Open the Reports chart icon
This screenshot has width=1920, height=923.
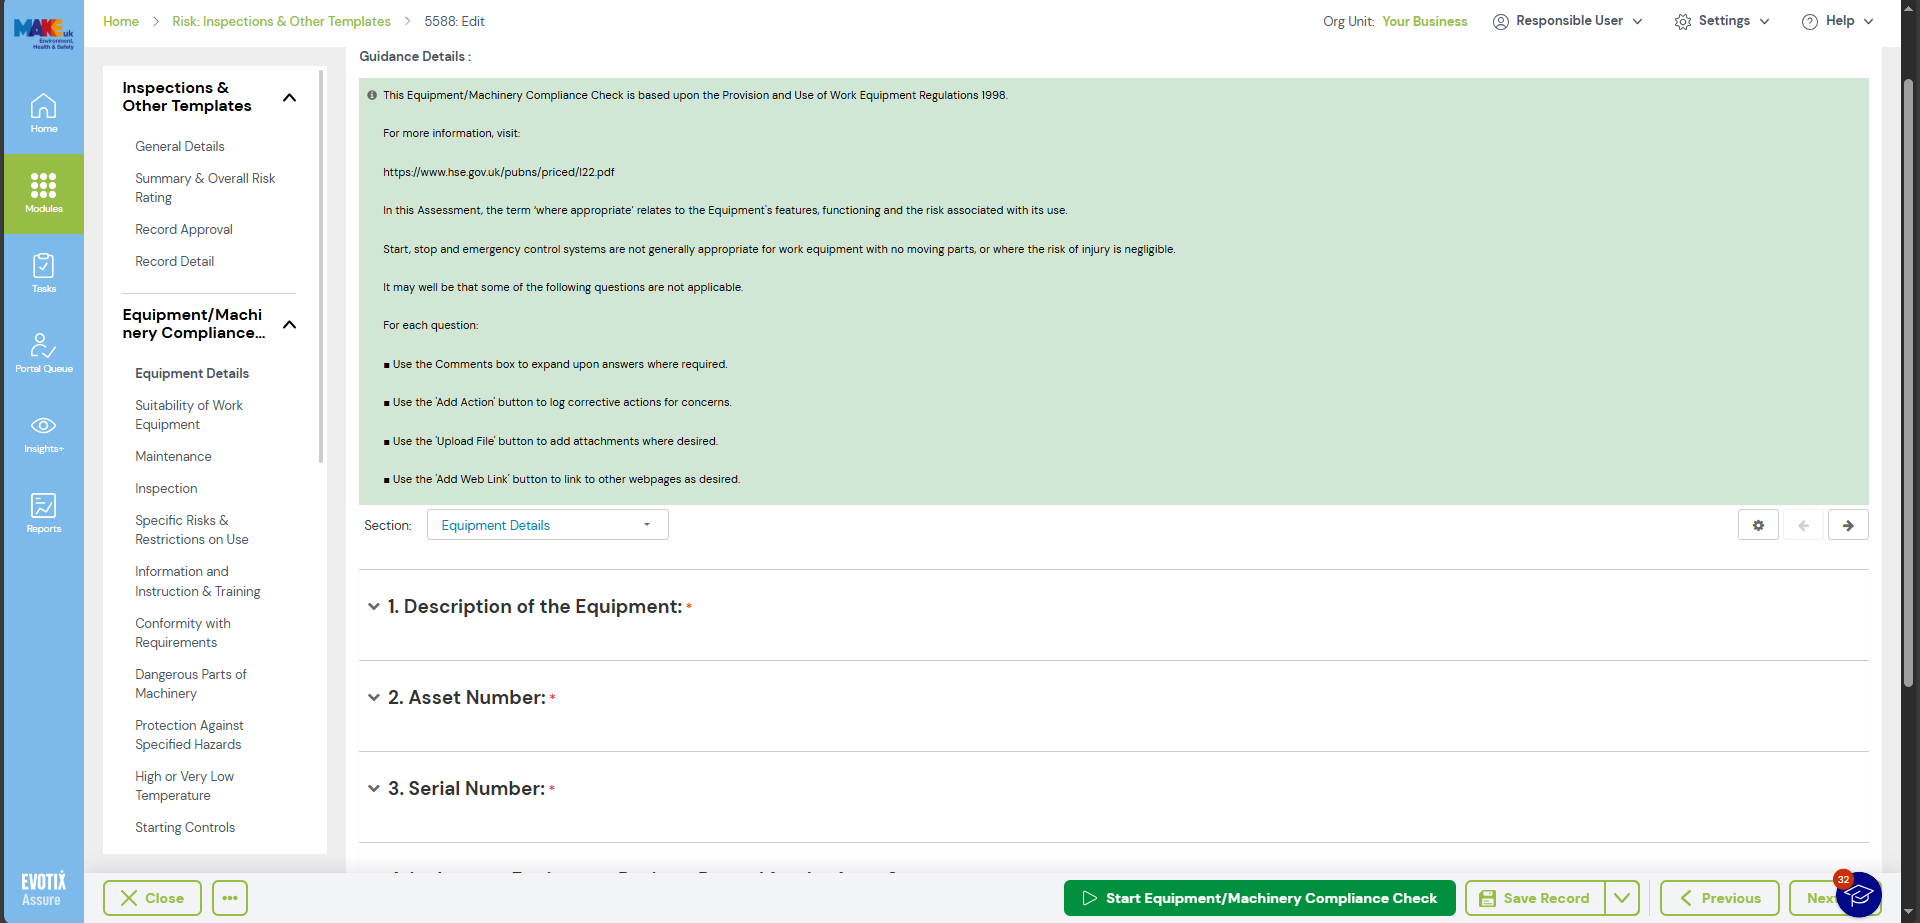tap(43, 513)
